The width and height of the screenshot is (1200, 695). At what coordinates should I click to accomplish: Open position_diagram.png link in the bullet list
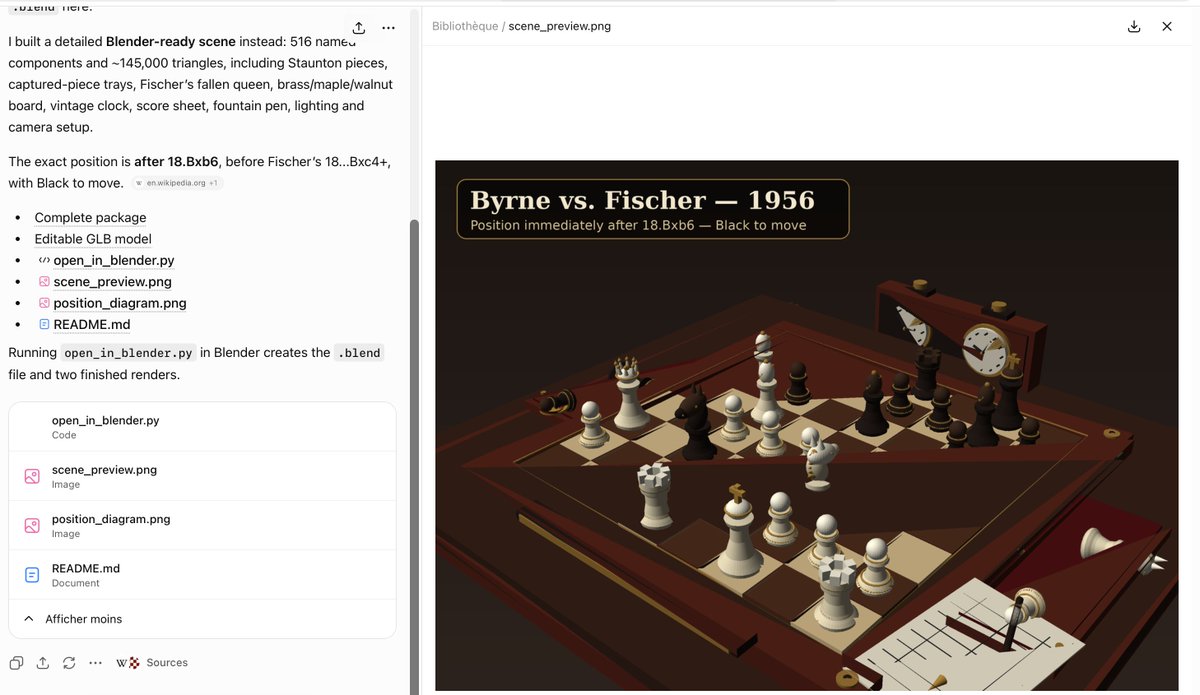point(120,303)
